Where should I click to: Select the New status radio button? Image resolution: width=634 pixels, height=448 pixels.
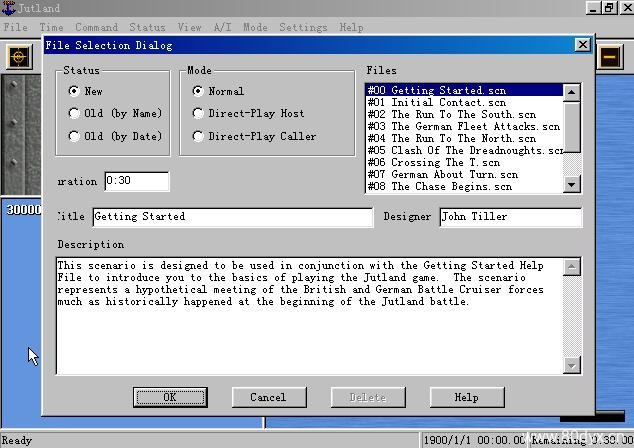tap(74, 91)
